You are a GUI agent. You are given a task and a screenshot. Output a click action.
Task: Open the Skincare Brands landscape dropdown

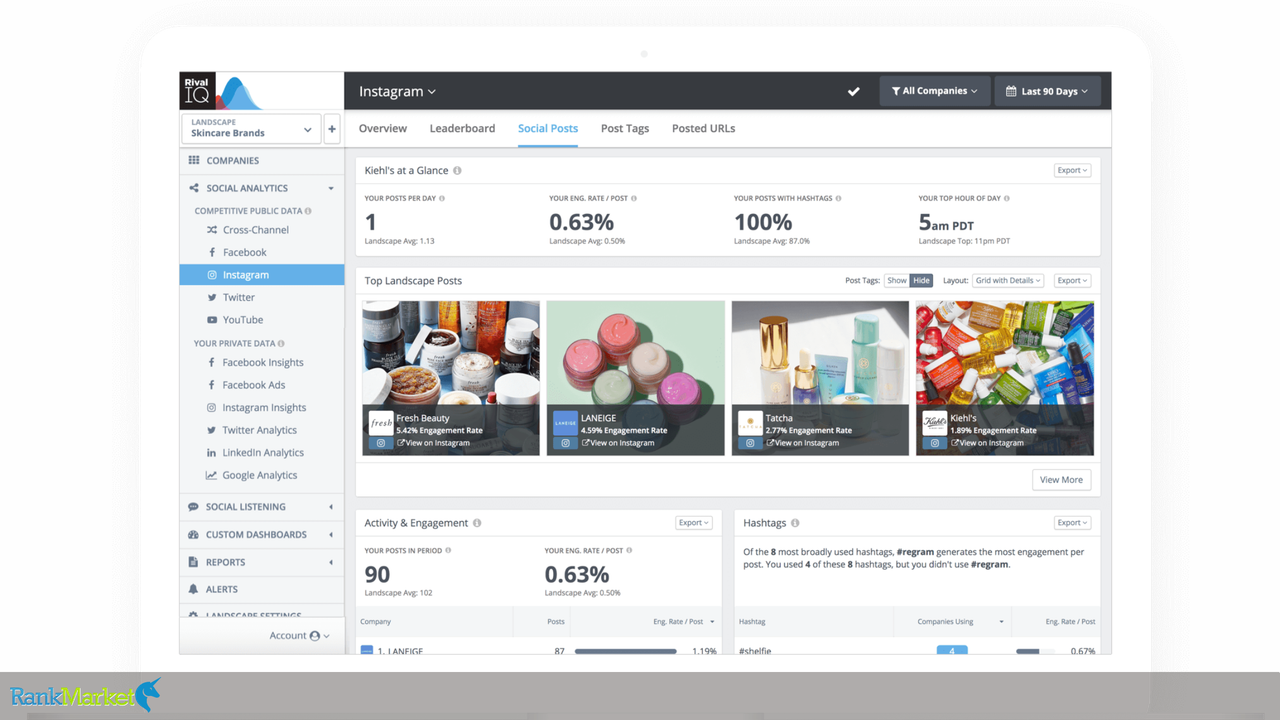[x=250, y=128]
